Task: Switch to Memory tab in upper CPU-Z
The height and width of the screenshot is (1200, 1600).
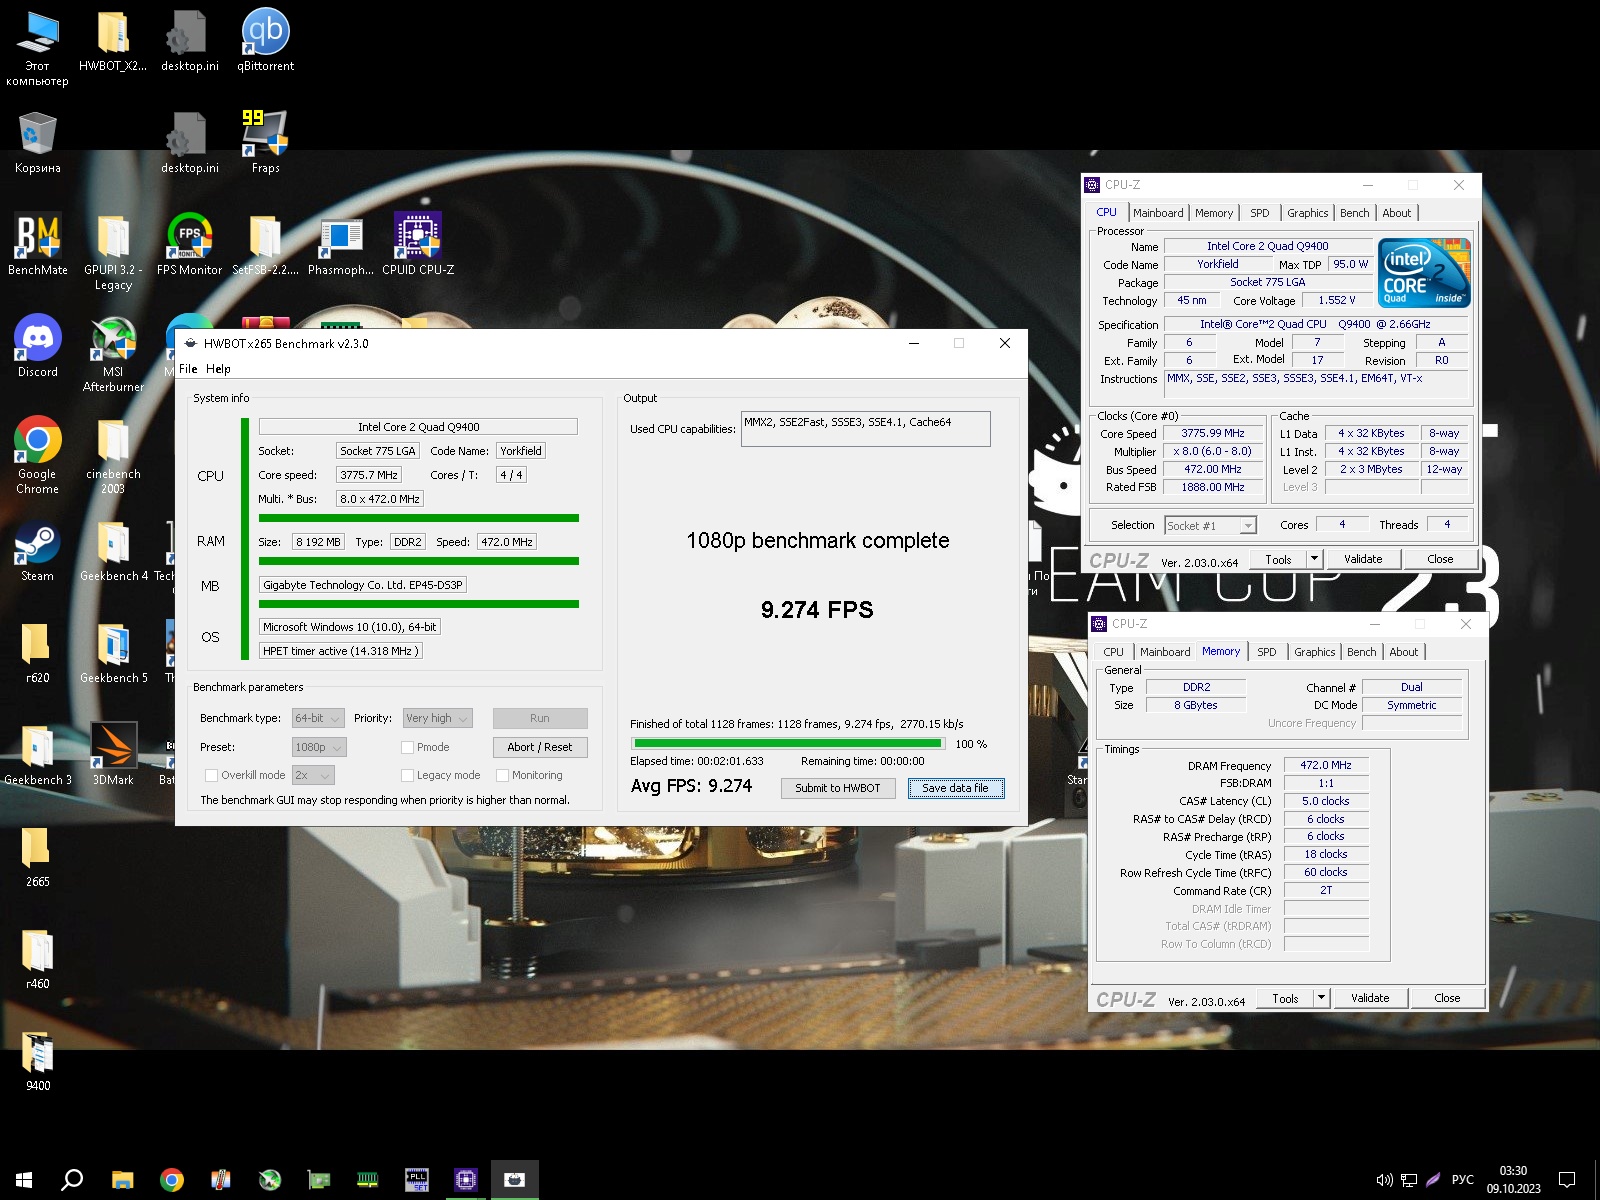Action: [x=1214, y=213]
